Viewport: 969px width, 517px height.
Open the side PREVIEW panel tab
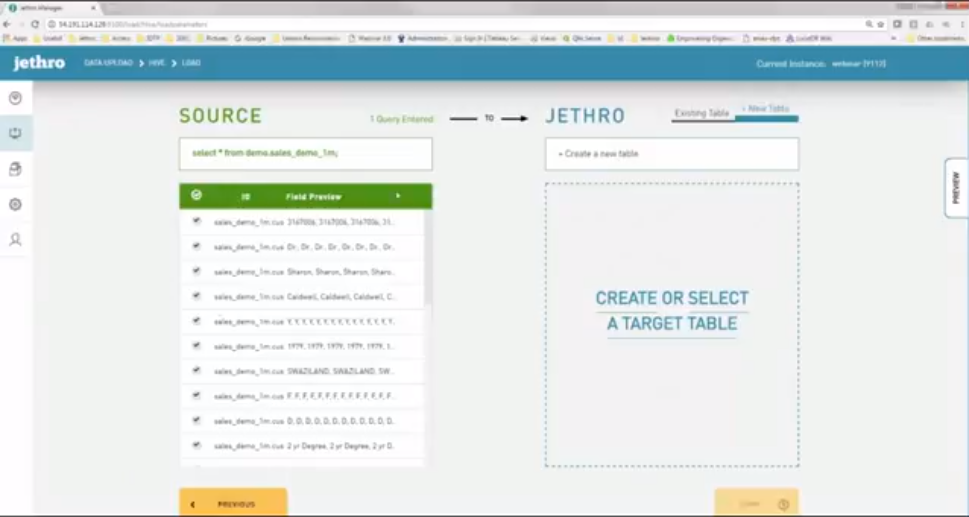click(956, 188)
